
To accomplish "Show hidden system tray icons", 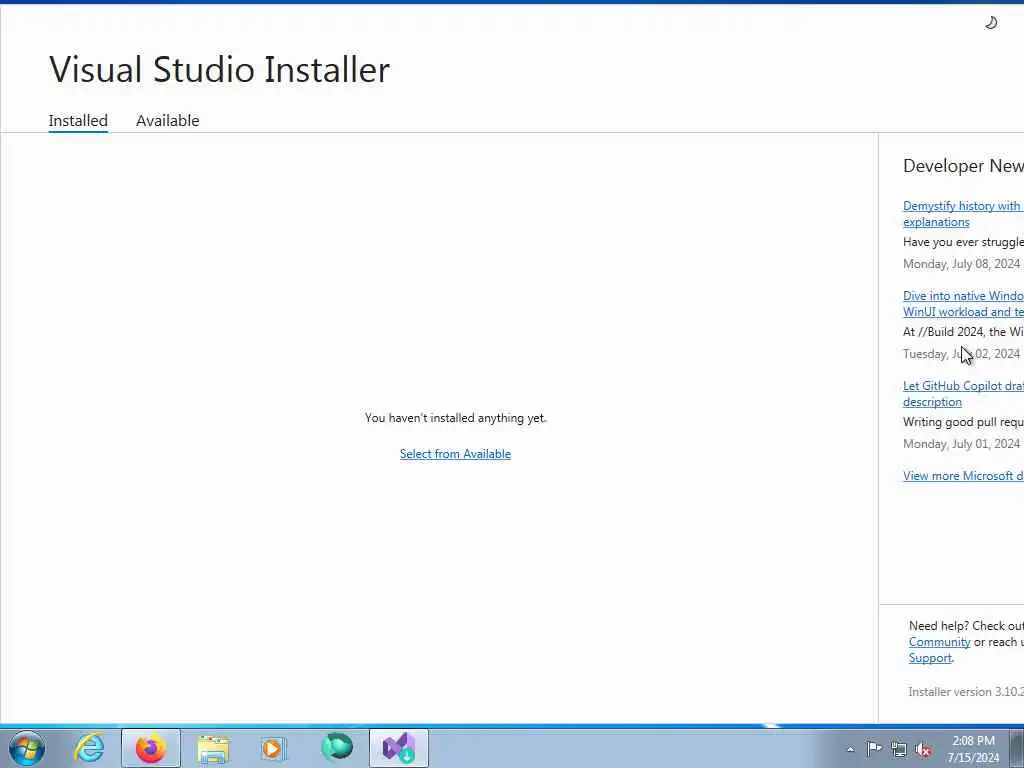I will [850, 749].
